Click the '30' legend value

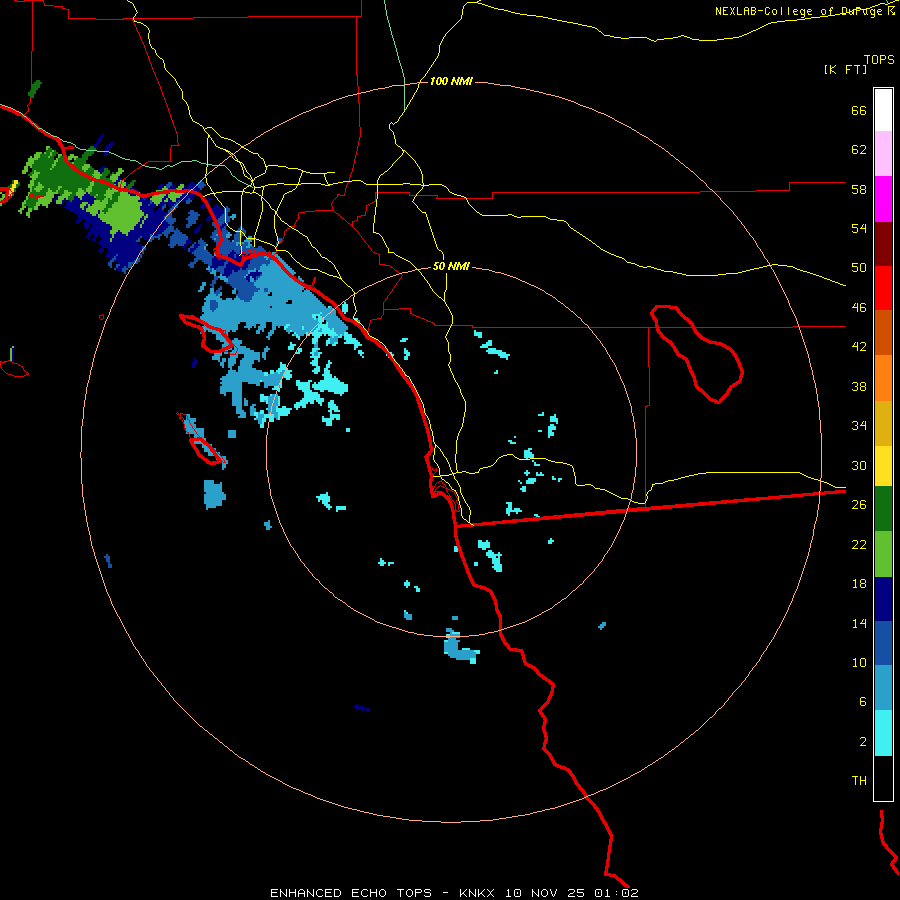[x=859, y=465]
